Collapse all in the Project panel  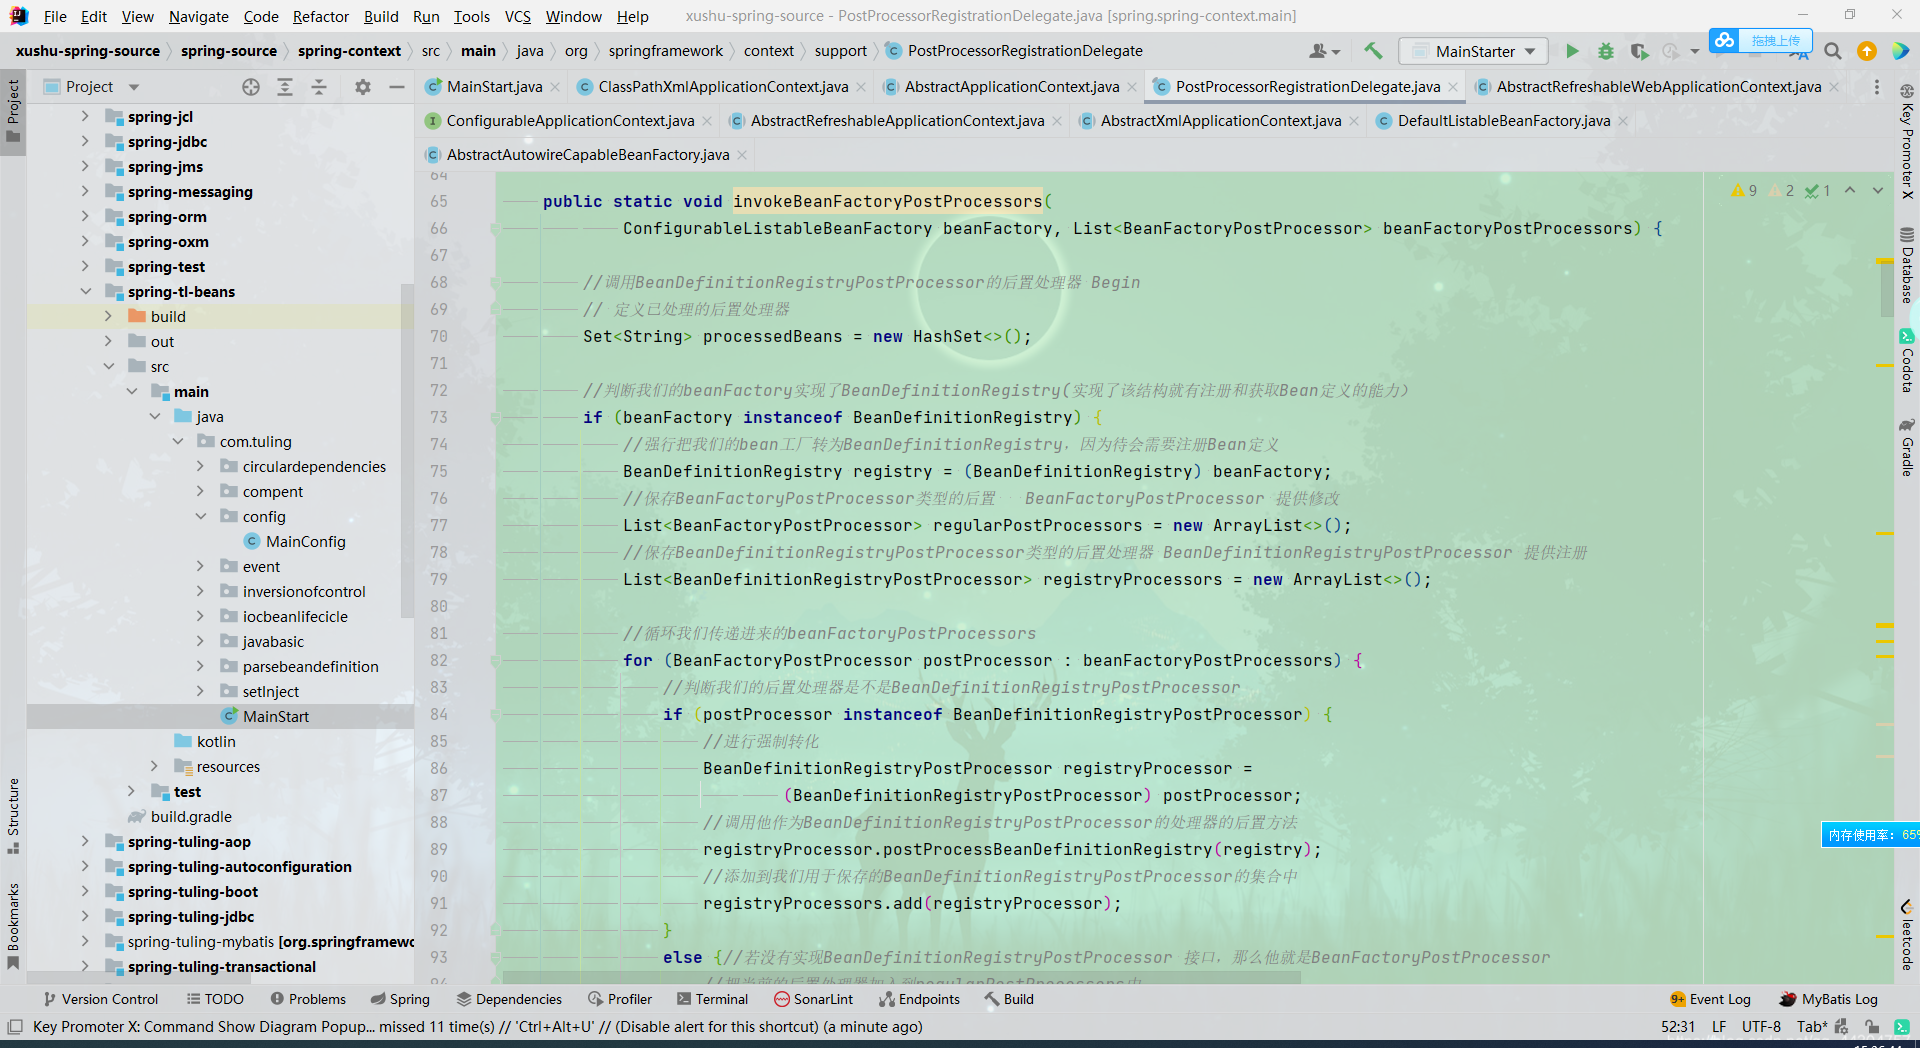(319, 87)
